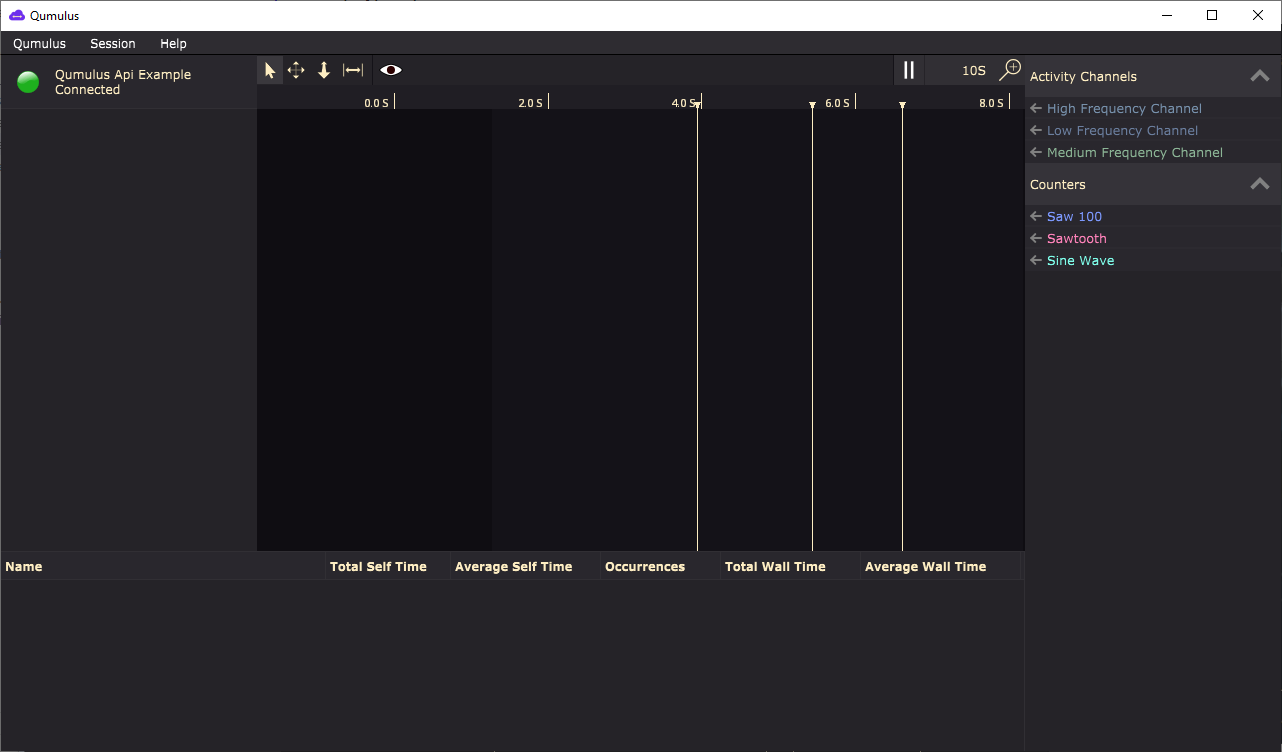
Task: Select Medium Frequency Channel label
Action: pyautogui.click(x=1135, y=152)
